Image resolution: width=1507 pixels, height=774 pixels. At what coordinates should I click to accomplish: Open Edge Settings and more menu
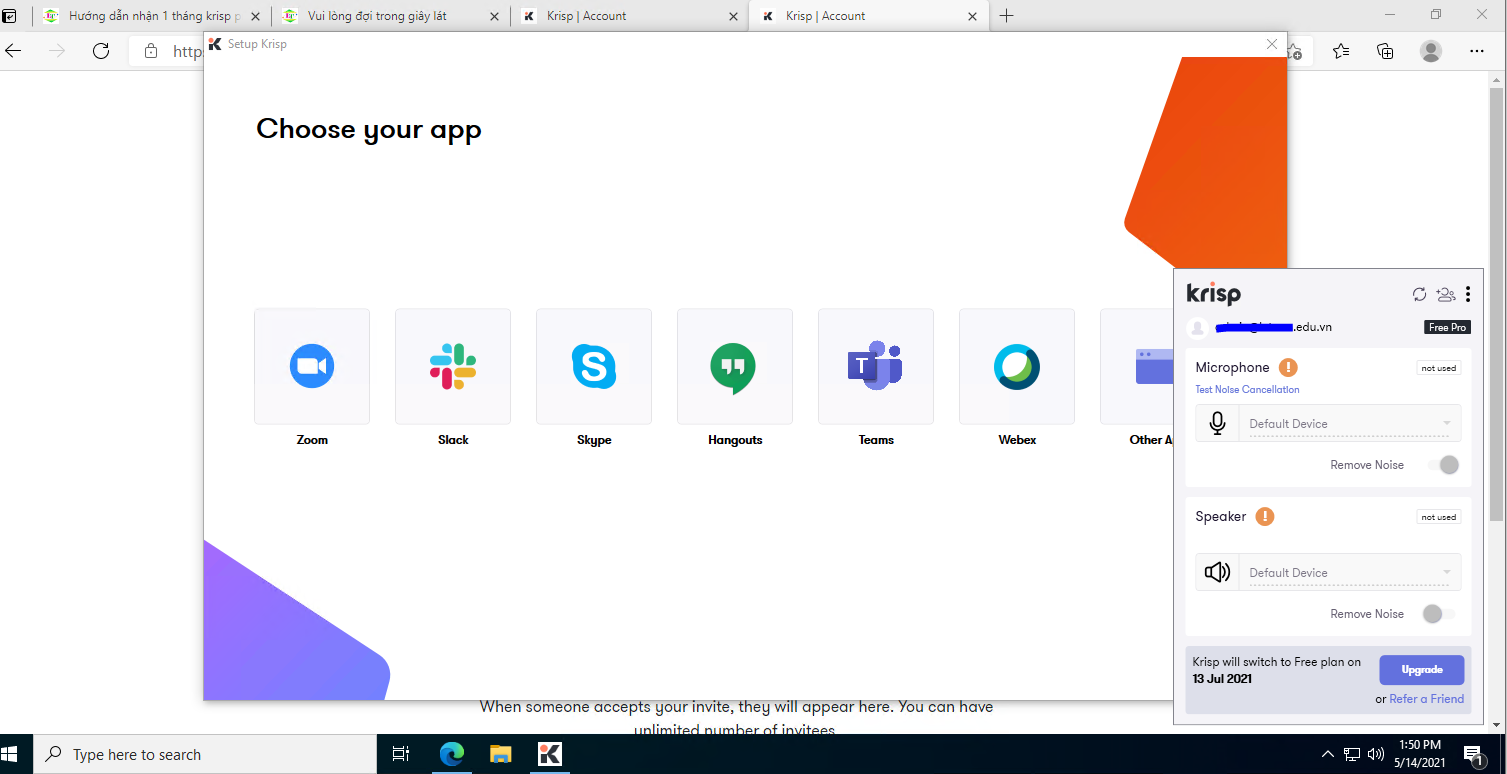tap(1477, 51)
